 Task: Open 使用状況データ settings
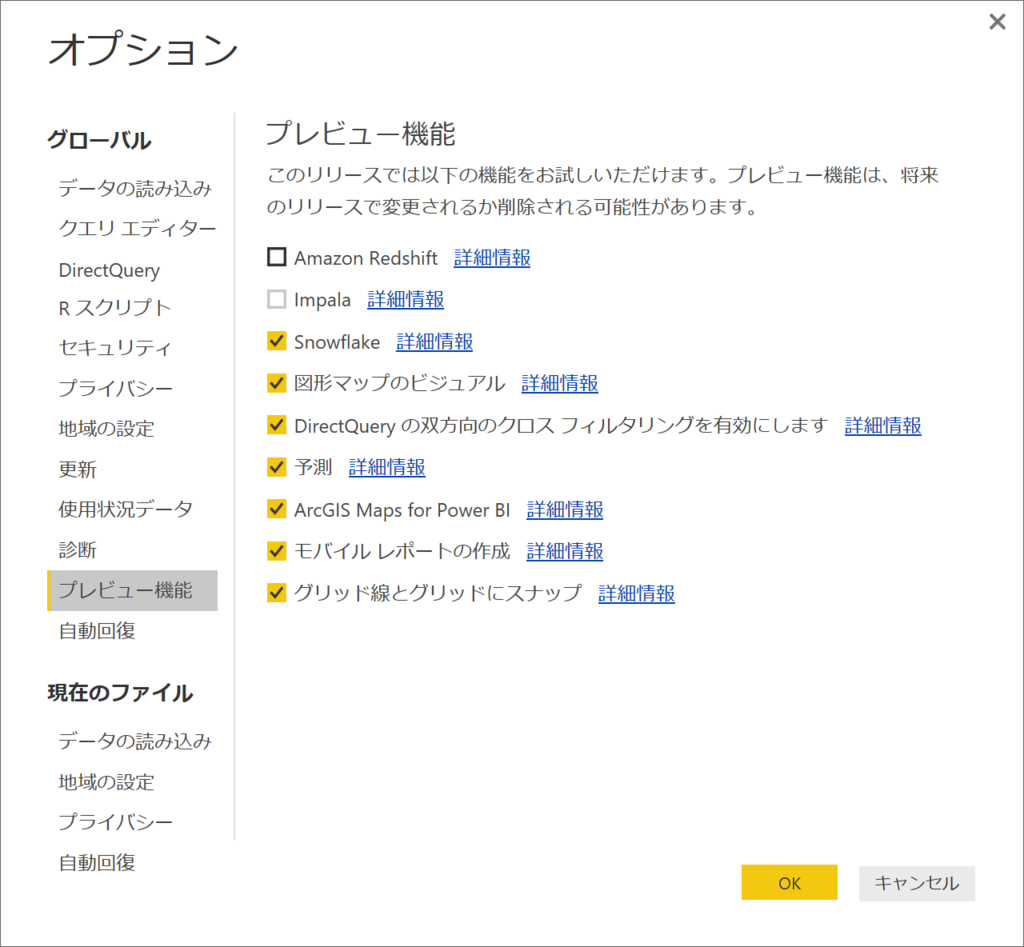coord(125,509)
